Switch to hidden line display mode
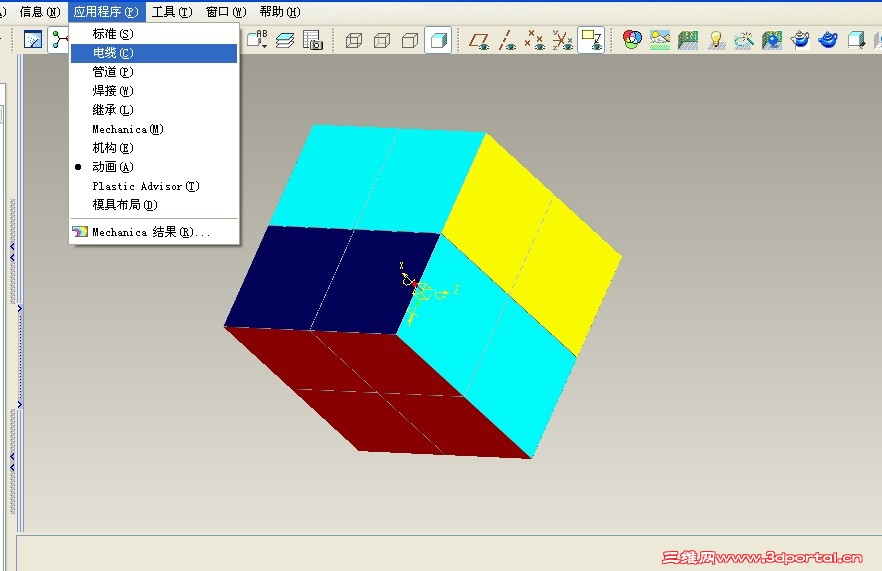 tap(382, 41)
